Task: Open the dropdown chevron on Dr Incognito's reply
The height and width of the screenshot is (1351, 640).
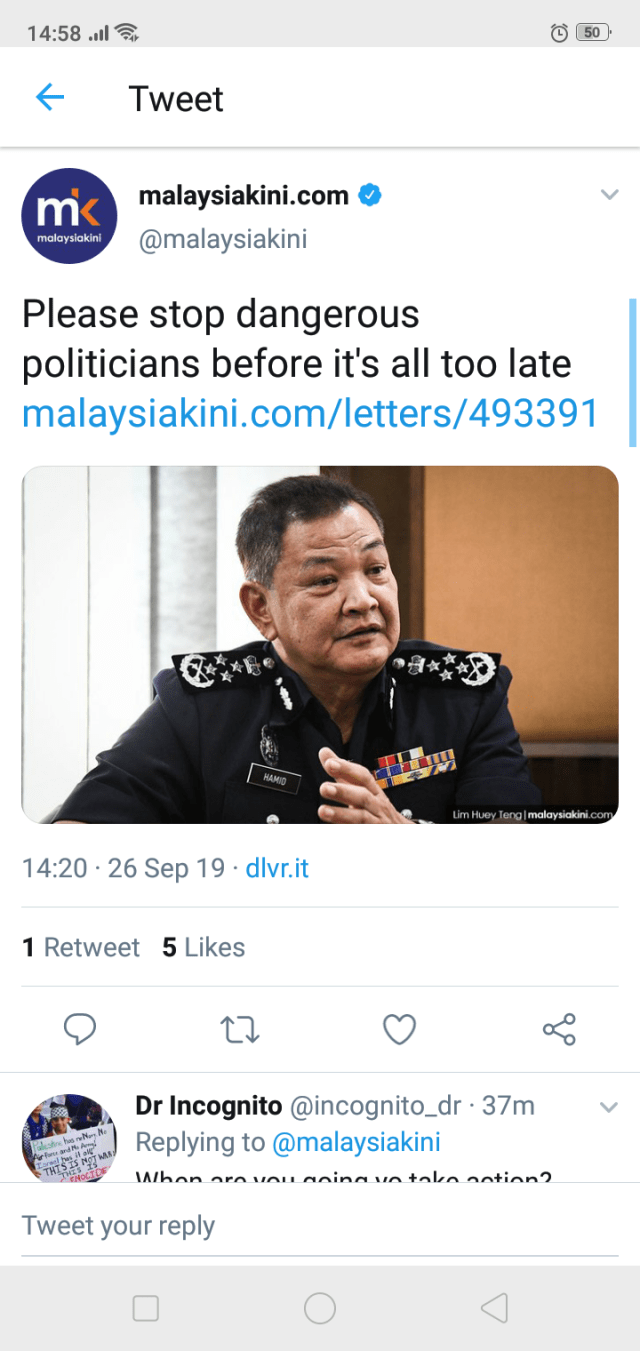Action: pyautogui.click(x=608, y=1107)
